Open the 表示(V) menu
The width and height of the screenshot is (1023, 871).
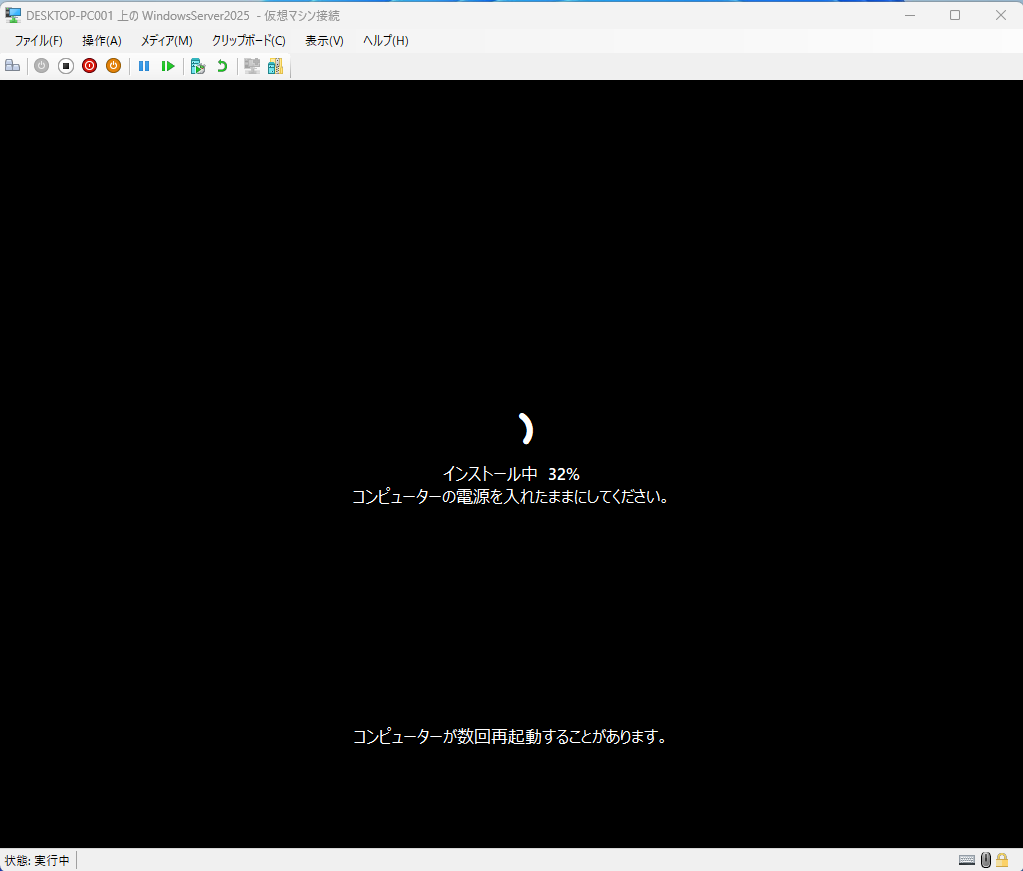click(x=324, y=40)
